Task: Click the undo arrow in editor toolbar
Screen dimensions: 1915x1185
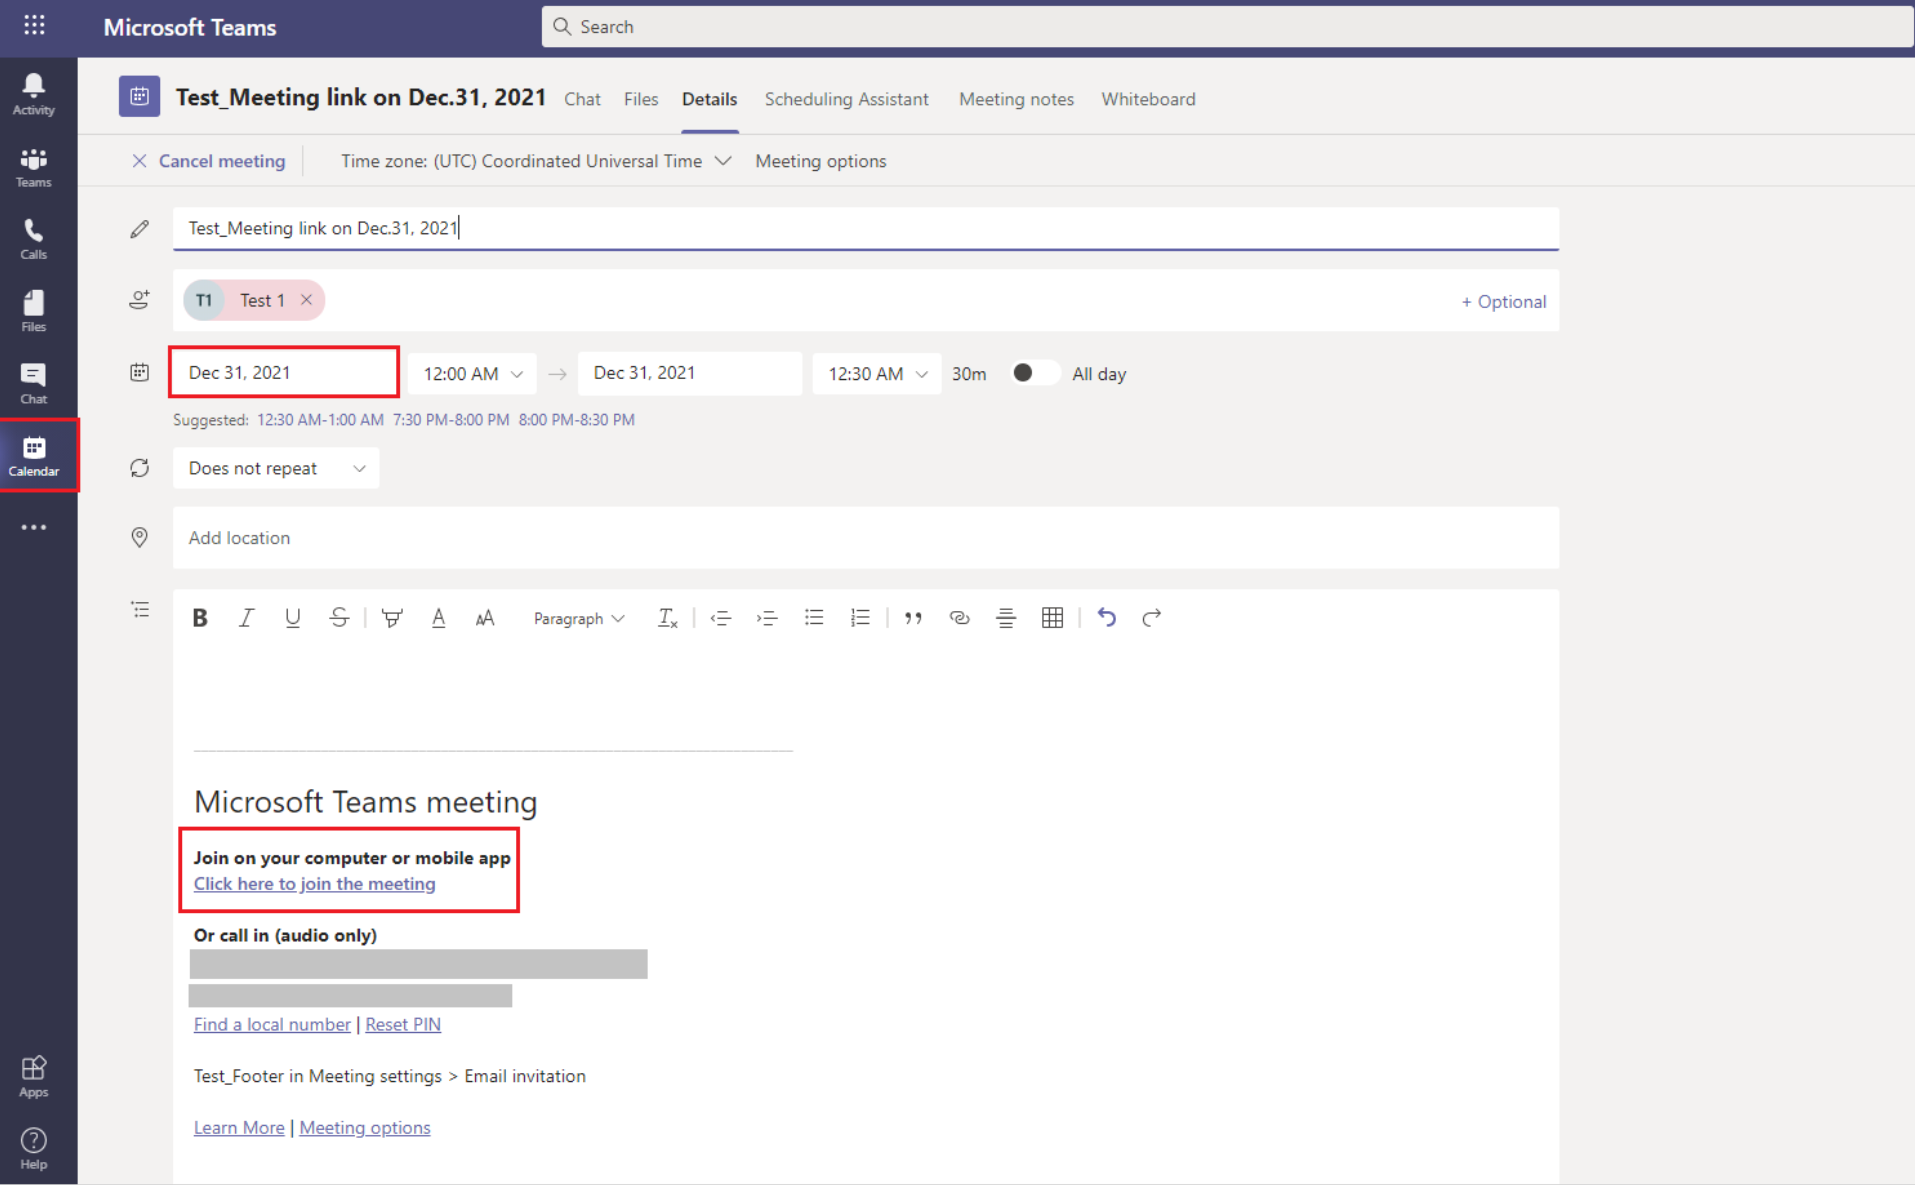Action: 1106,618
